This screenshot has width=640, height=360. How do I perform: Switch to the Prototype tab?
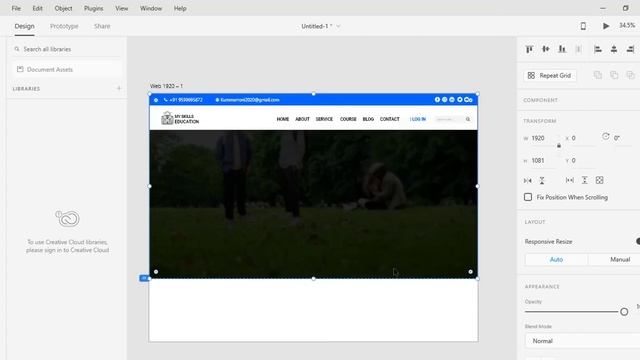click(64, 26)
